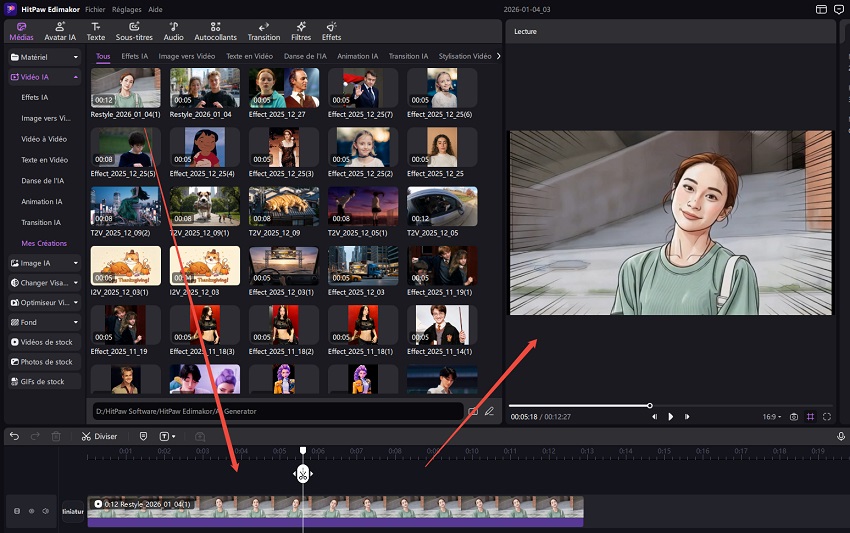Take a snapshot with camera icon

click(x=794, y=416)
